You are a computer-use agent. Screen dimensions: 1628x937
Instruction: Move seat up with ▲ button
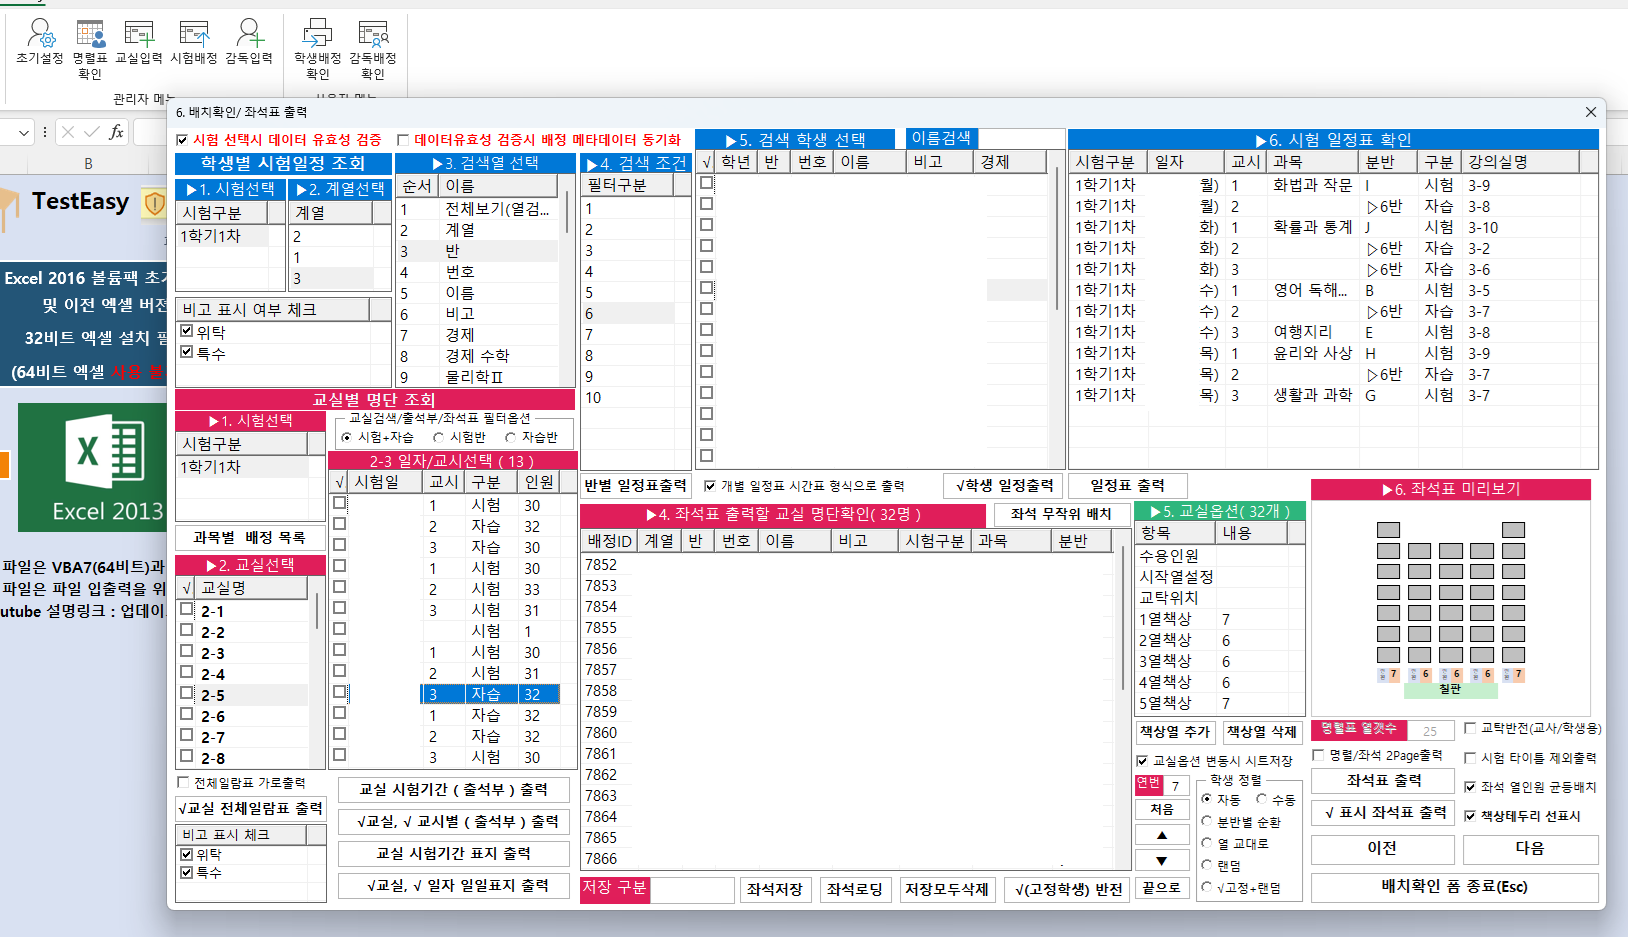(1161, 835)
